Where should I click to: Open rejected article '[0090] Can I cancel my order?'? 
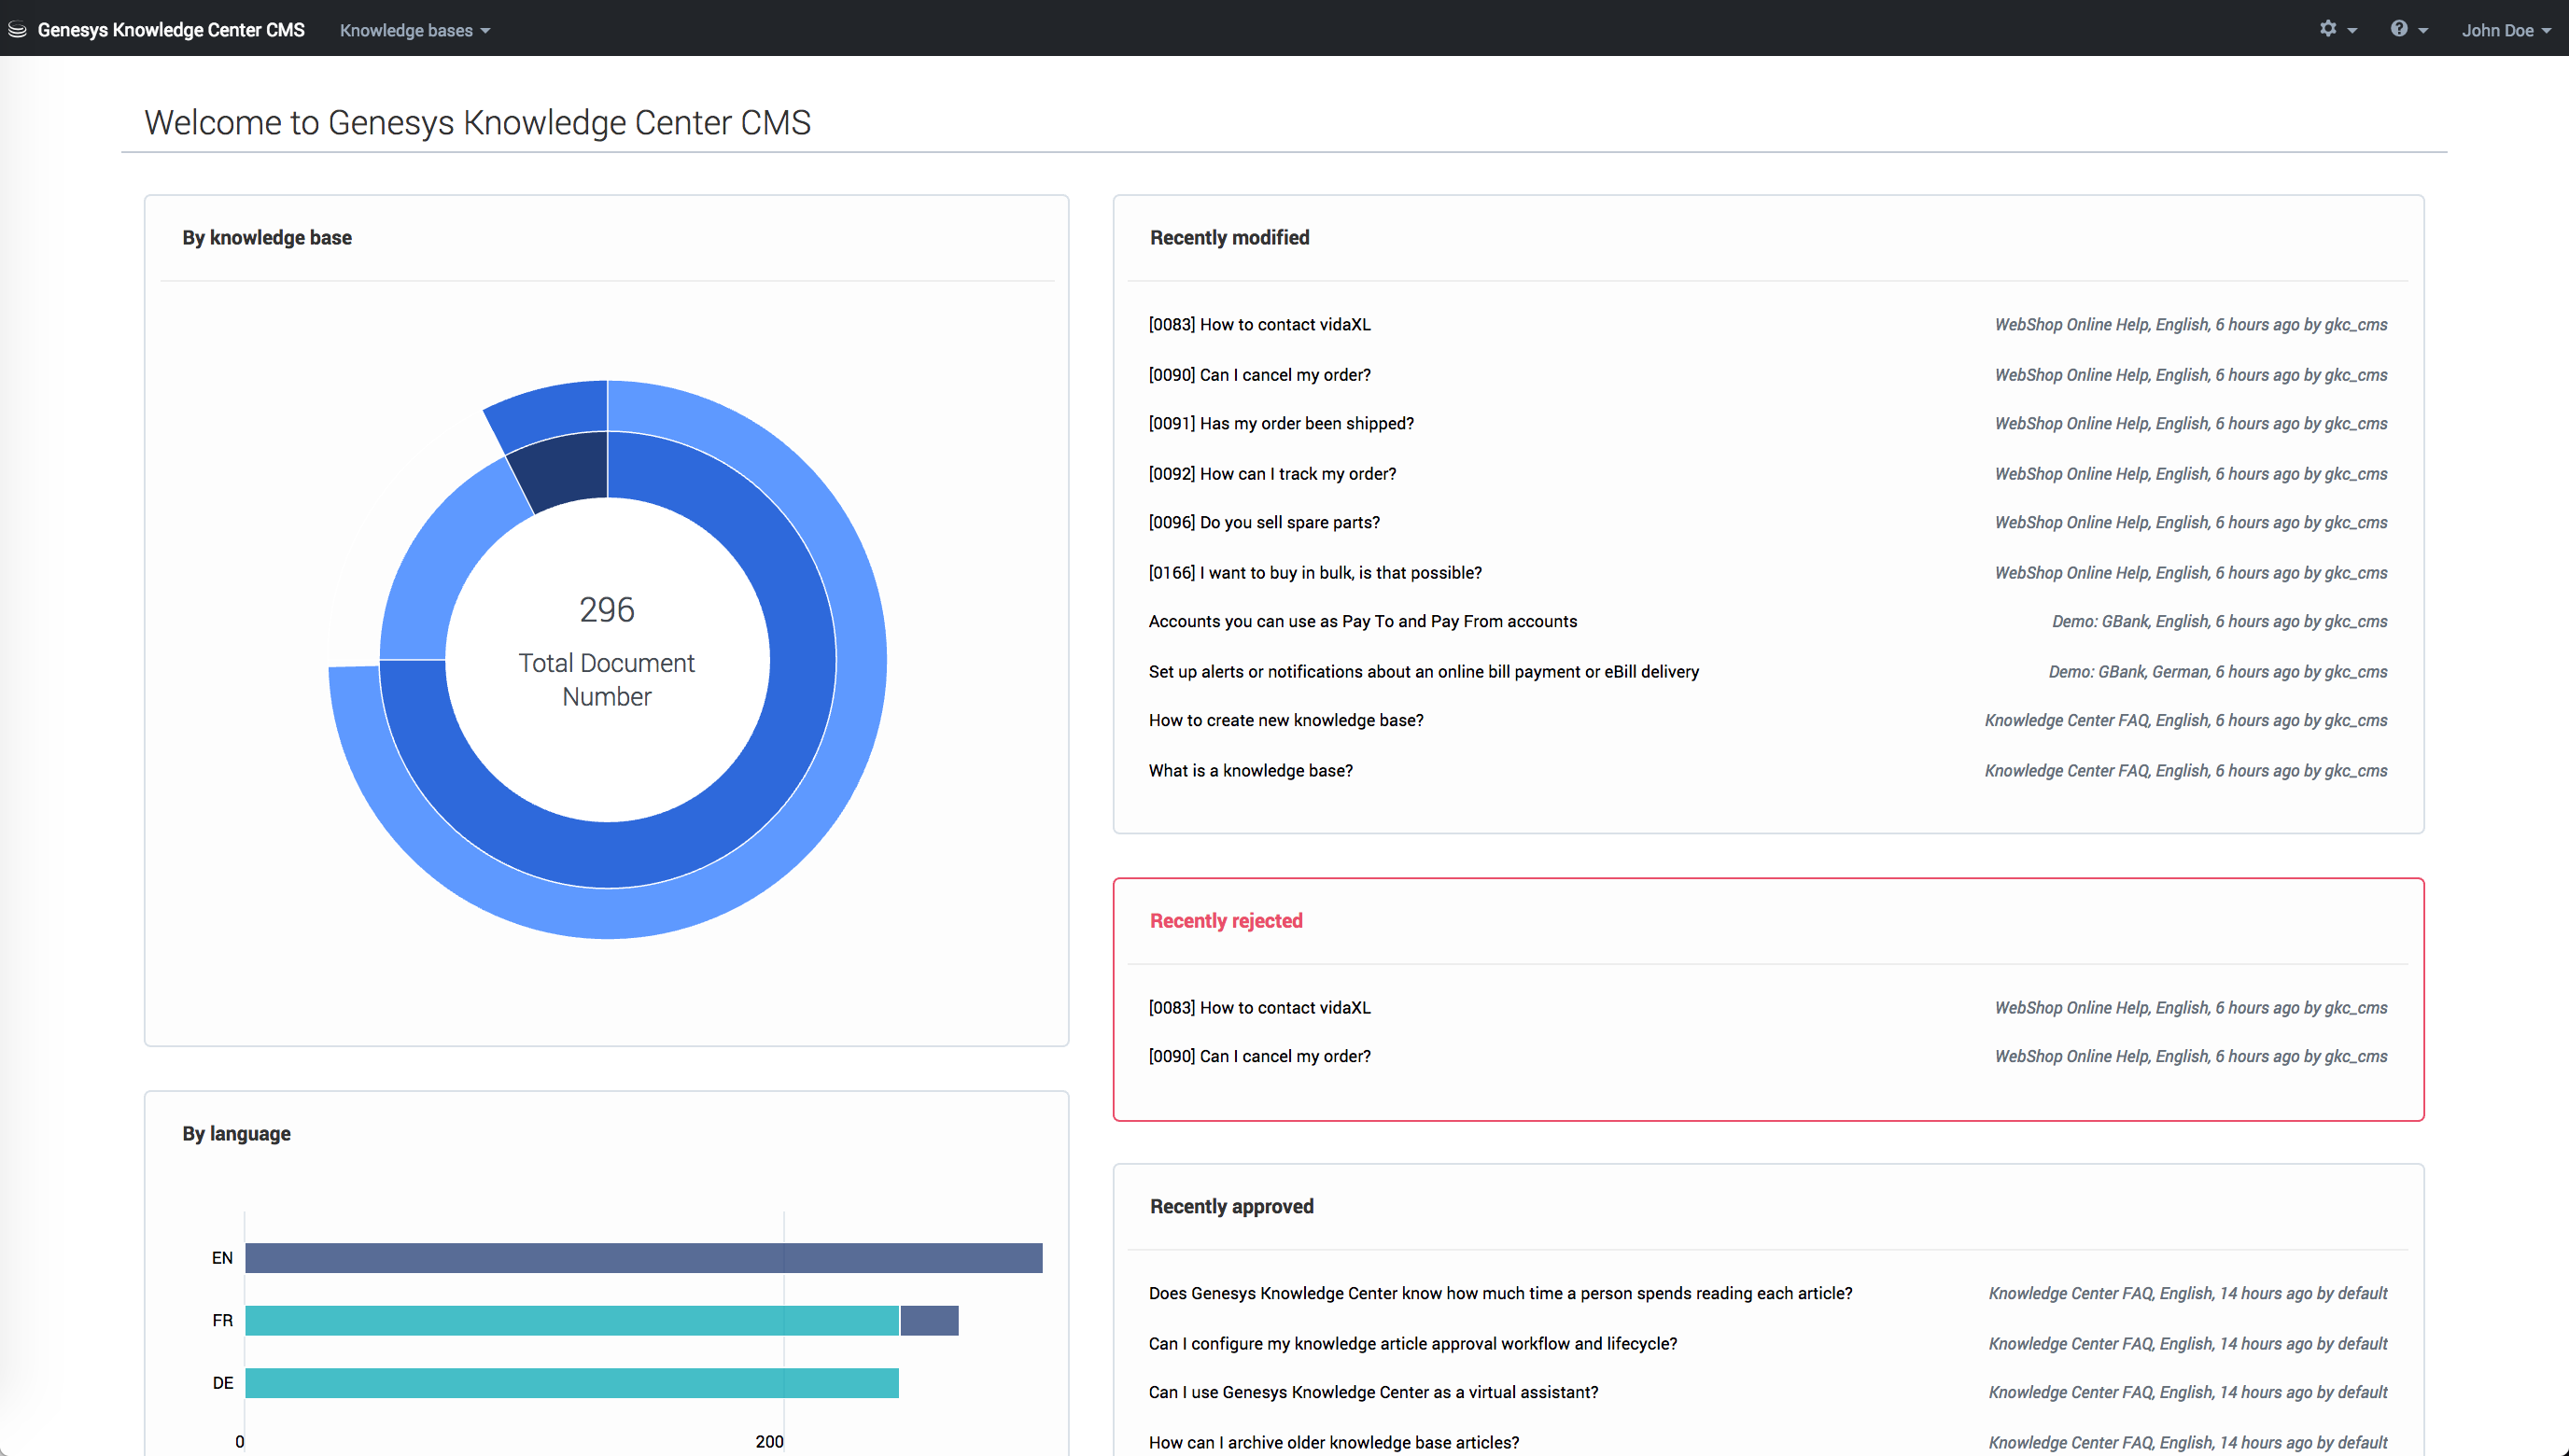[1259, 1056]
